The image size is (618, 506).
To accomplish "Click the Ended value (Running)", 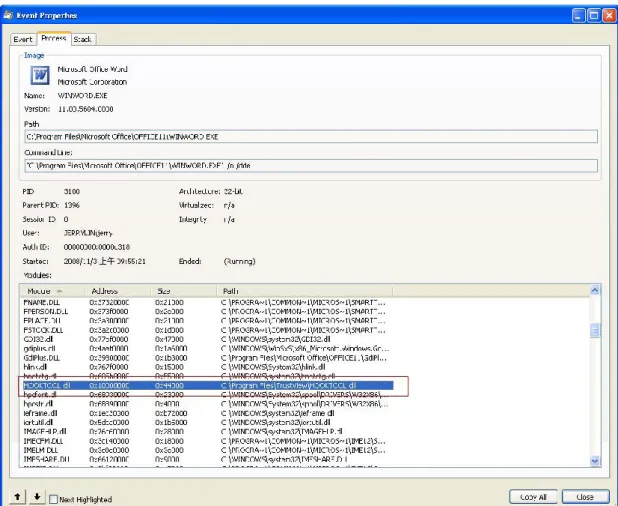I will pyautogui.click(x=239, y=261).
